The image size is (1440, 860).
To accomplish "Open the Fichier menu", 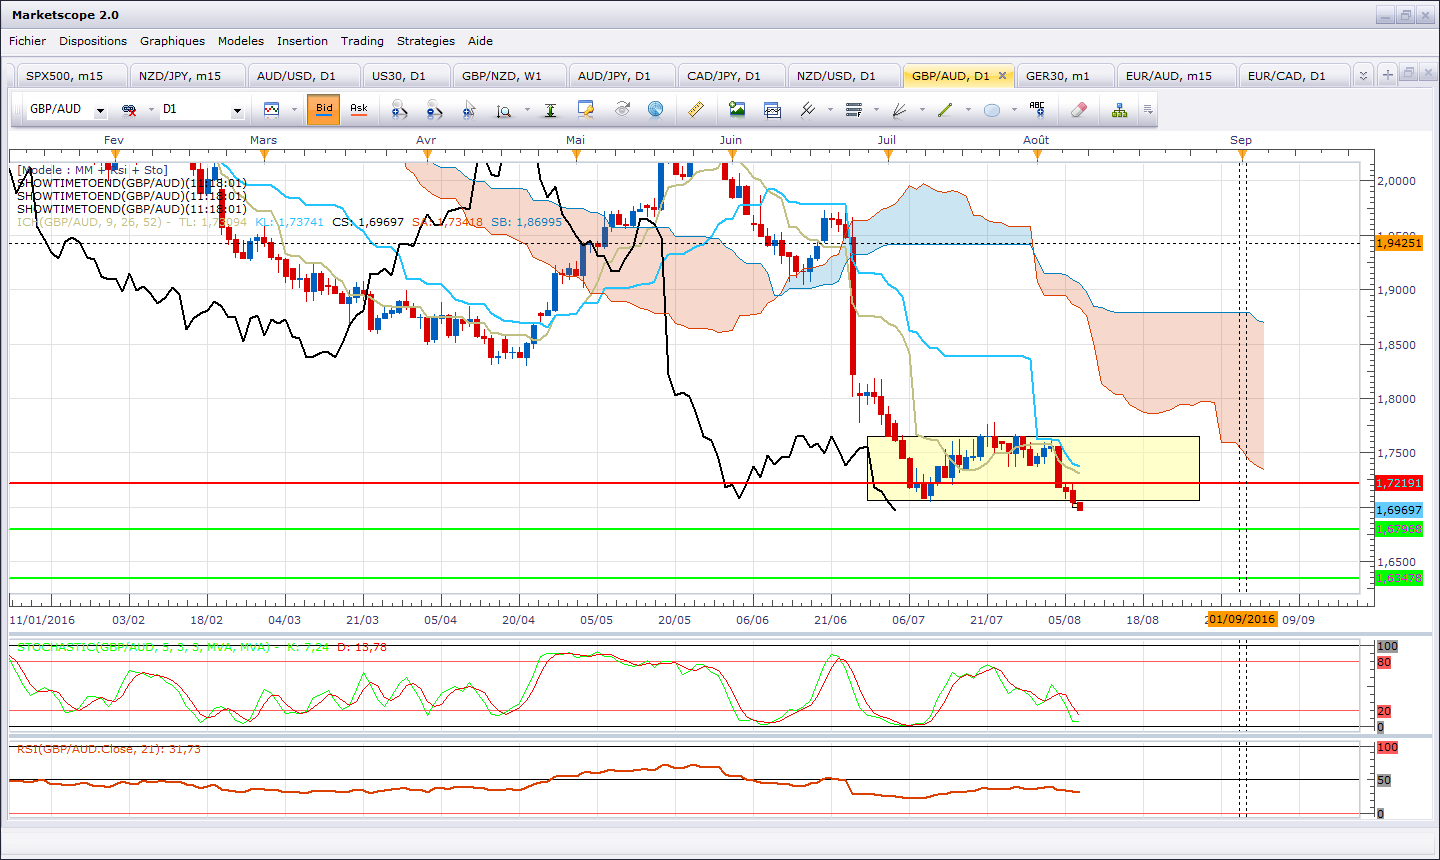I will click(x=27, y=41).
